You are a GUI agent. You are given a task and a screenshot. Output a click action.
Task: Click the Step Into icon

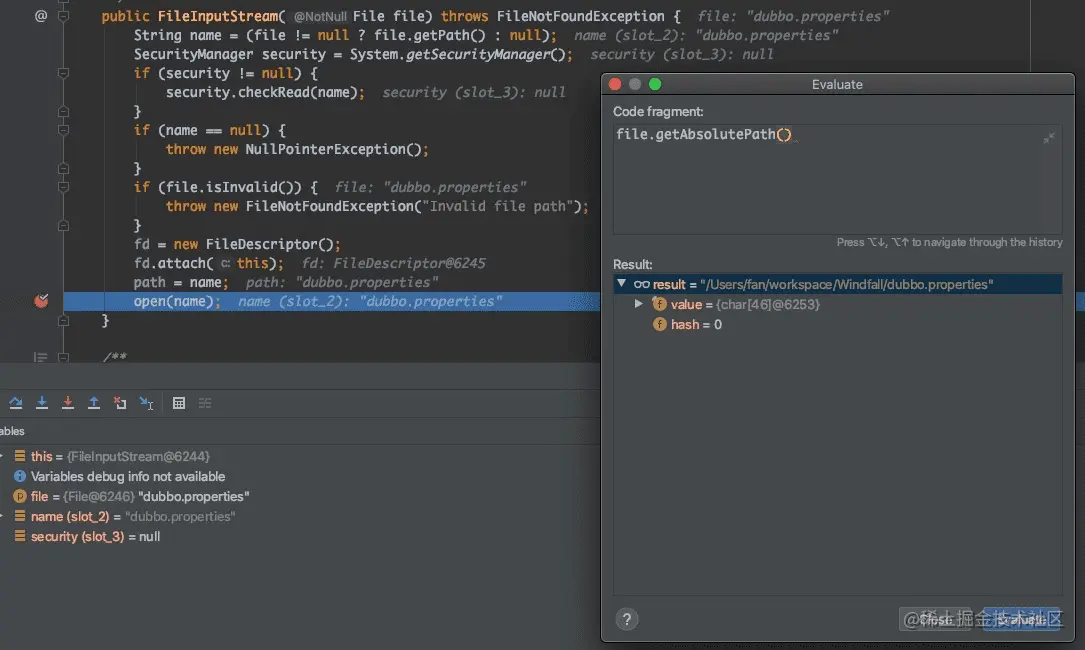pyautogui.click(x=41, y=402)
